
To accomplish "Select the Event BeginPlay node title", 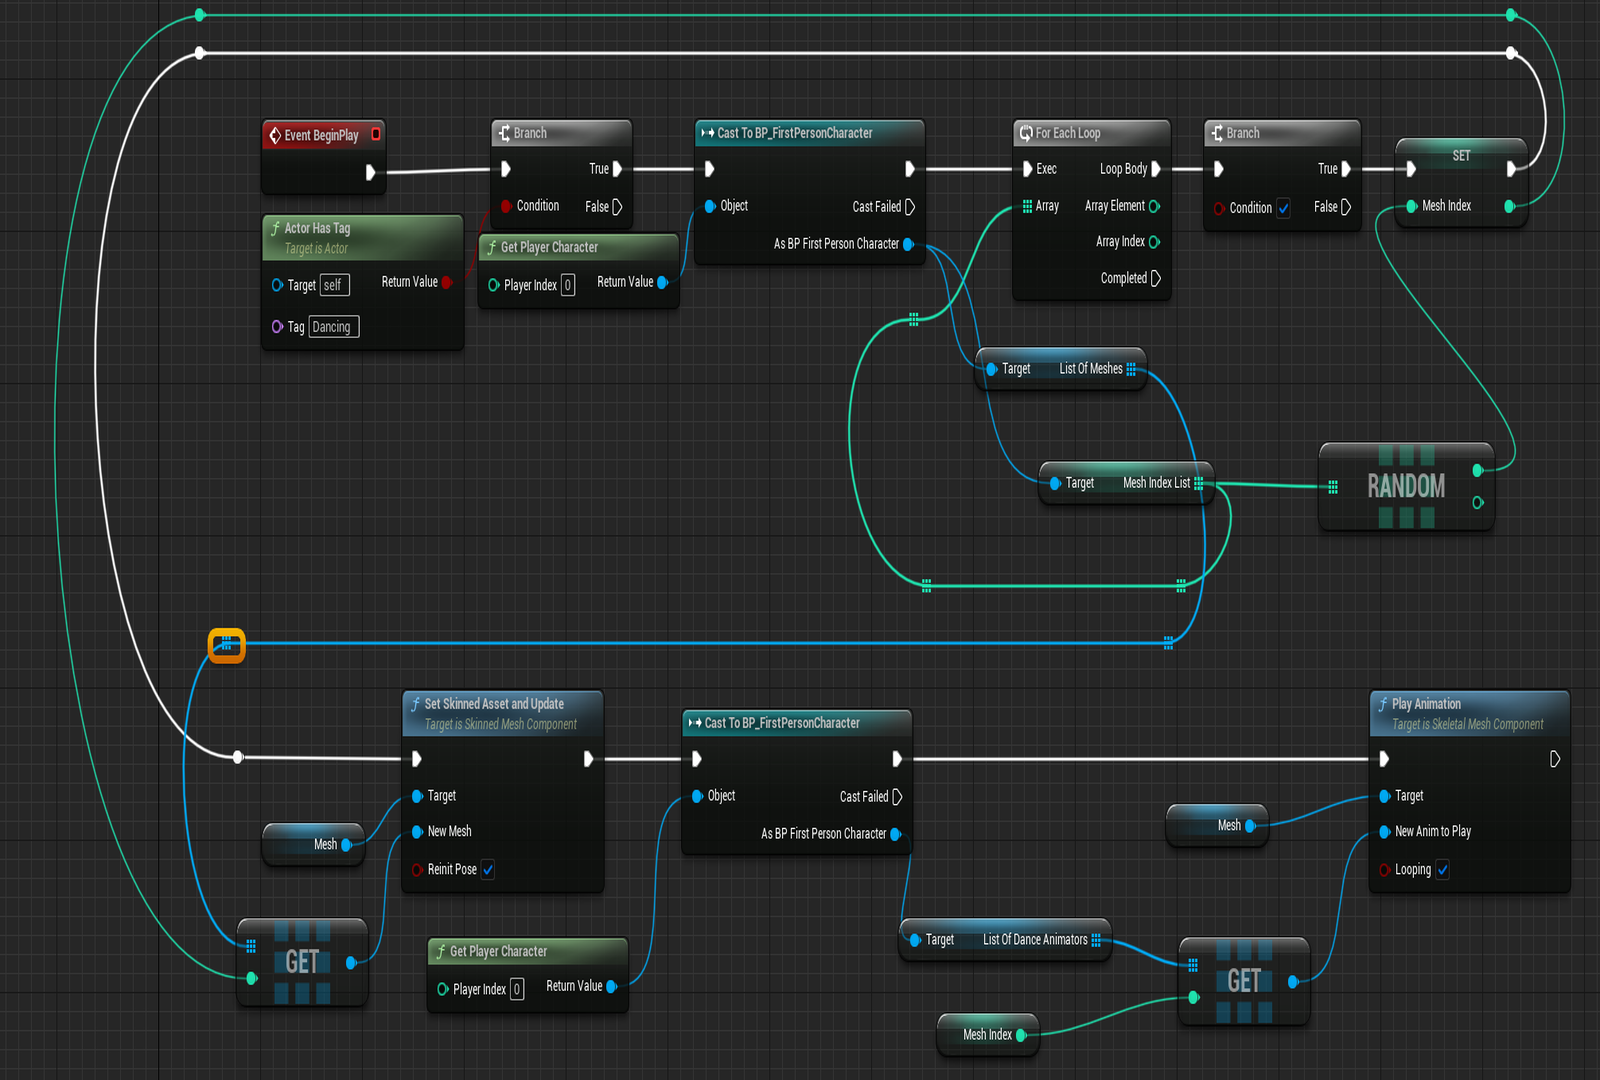I will pyautogui.click(x=321, y=135).
